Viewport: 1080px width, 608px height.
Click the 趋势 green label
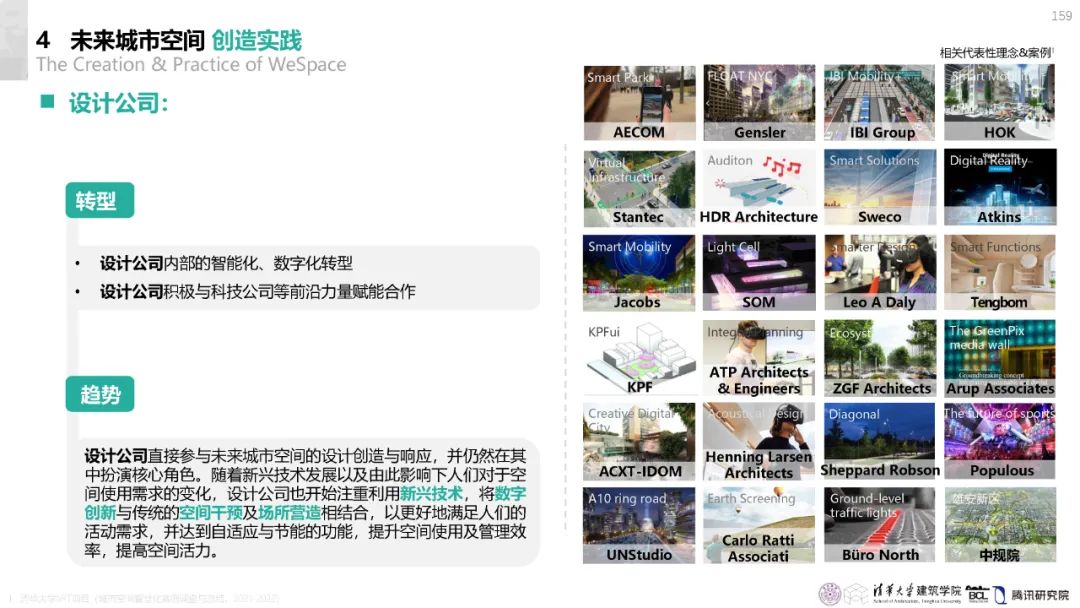100,394
